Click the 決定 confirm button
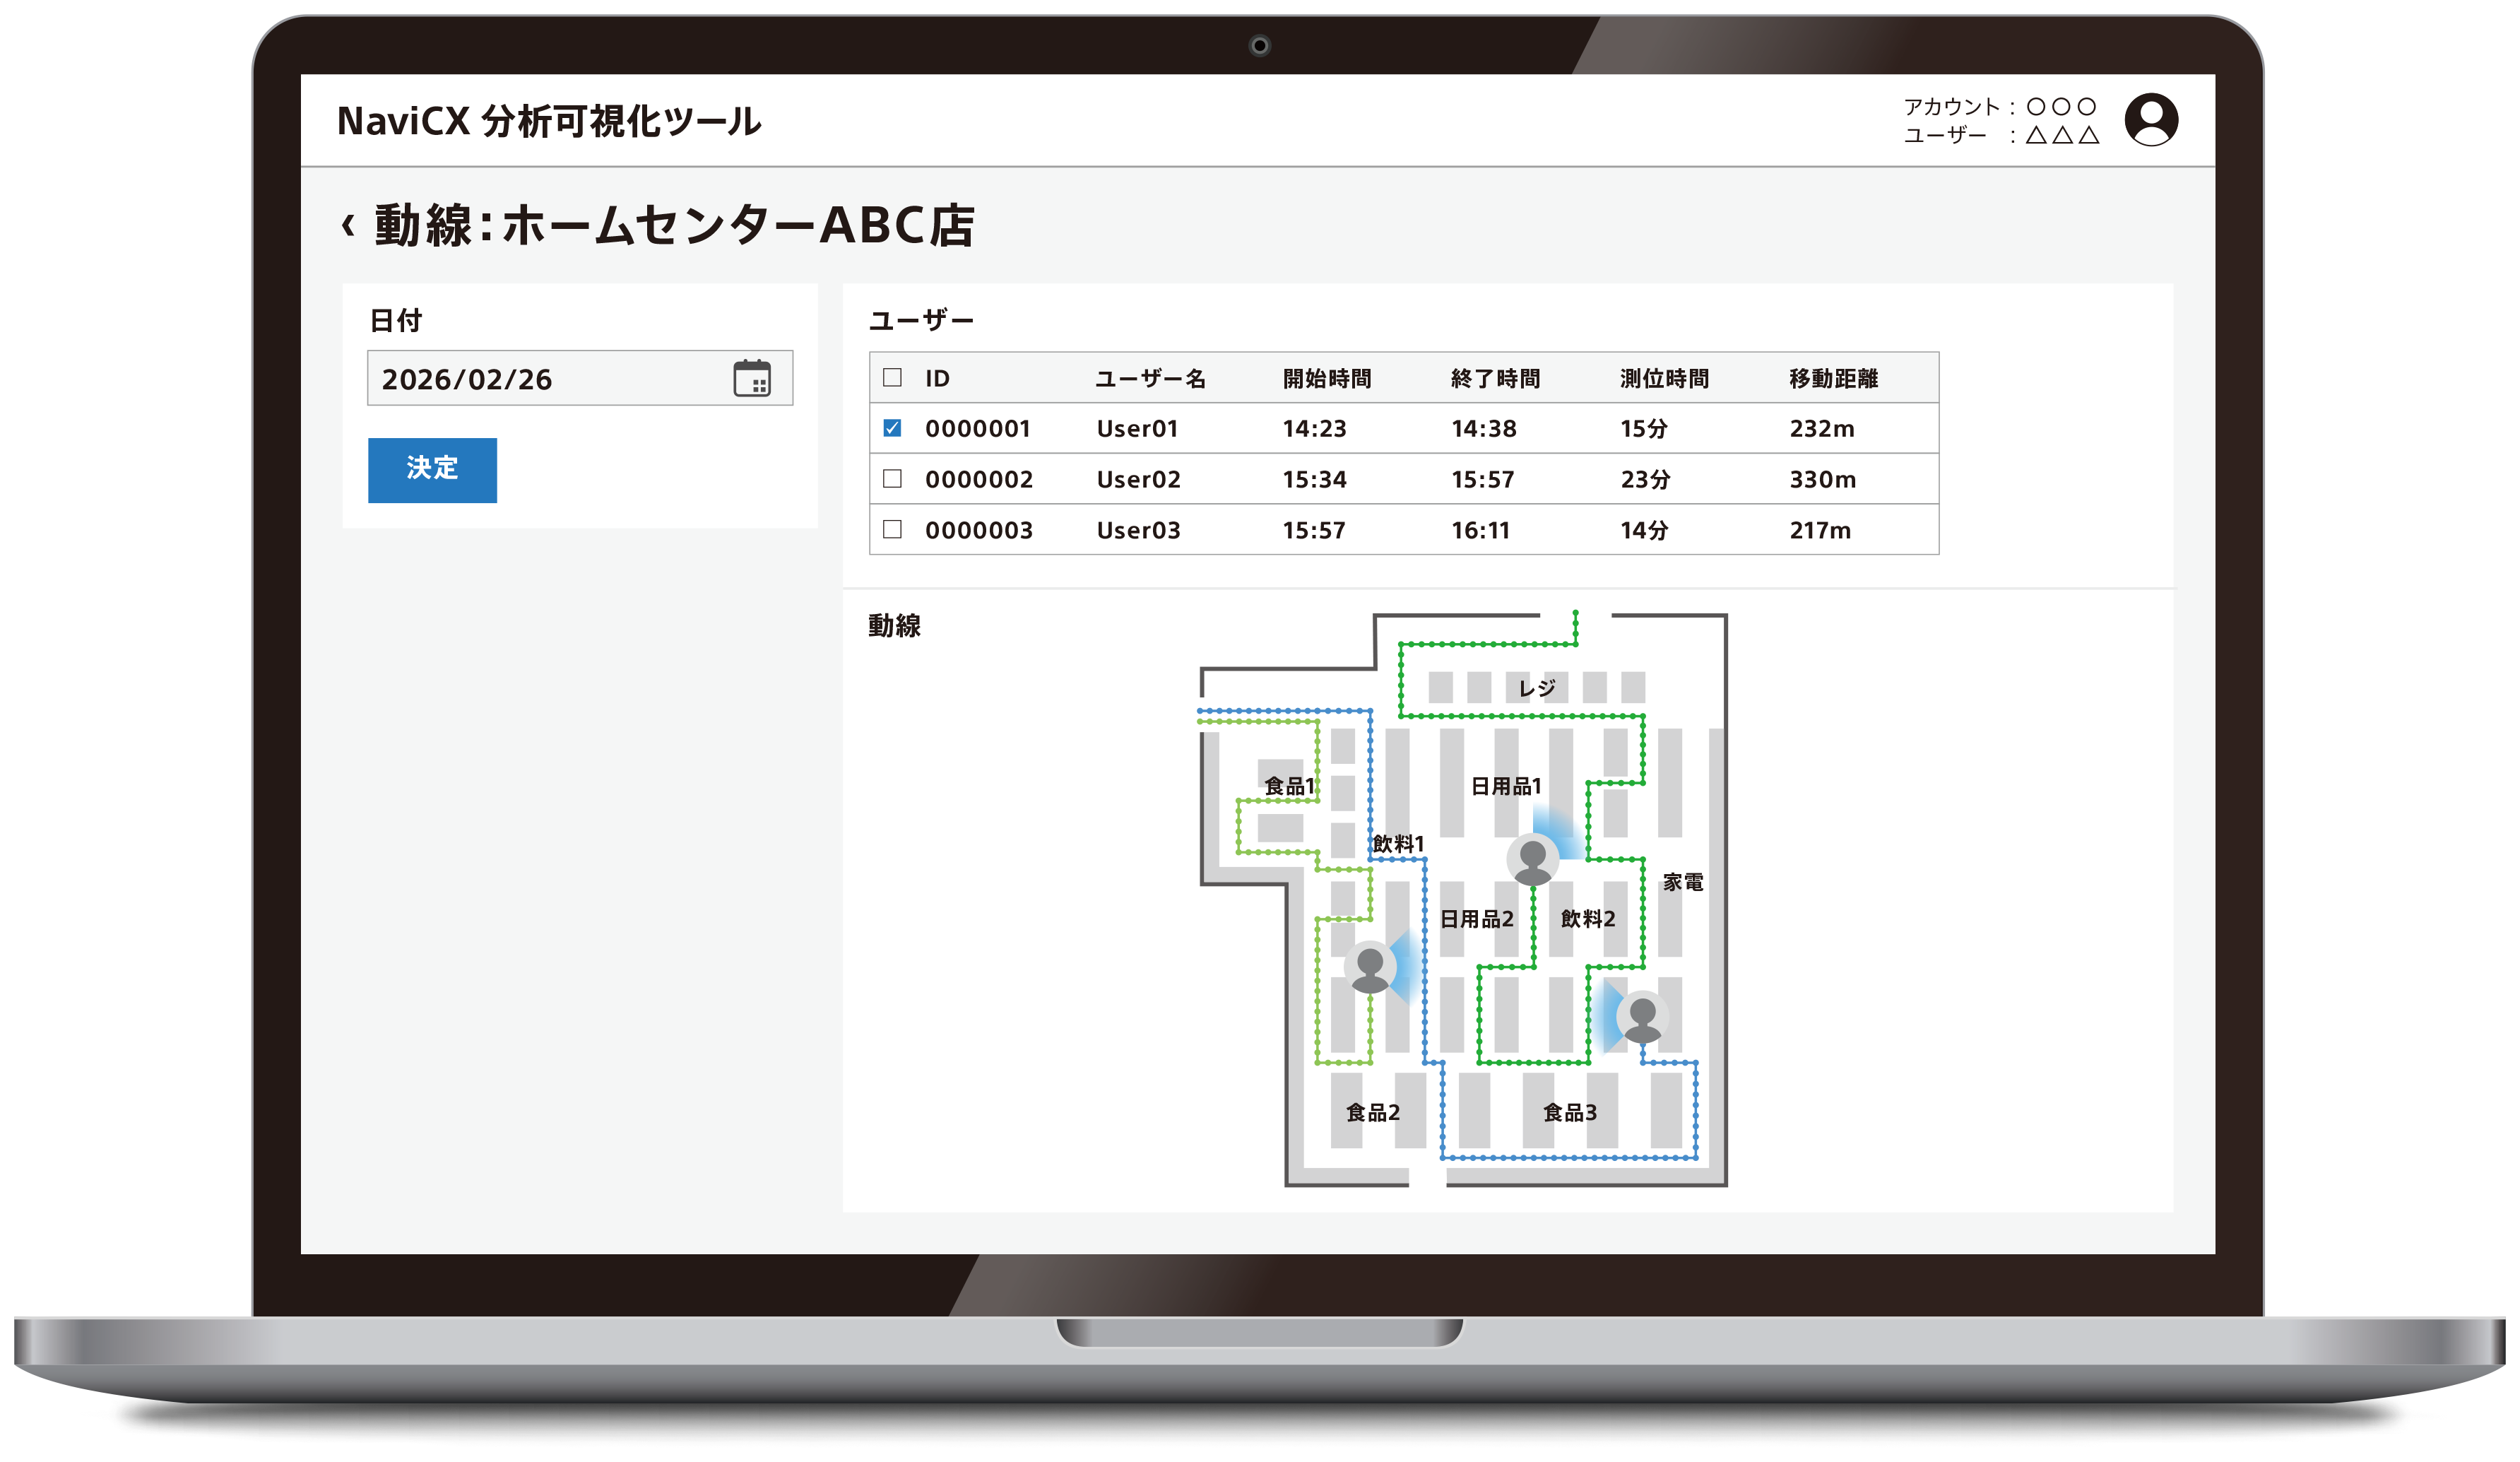Viewport: 2520px width, 1462px height. pos(432,469)
